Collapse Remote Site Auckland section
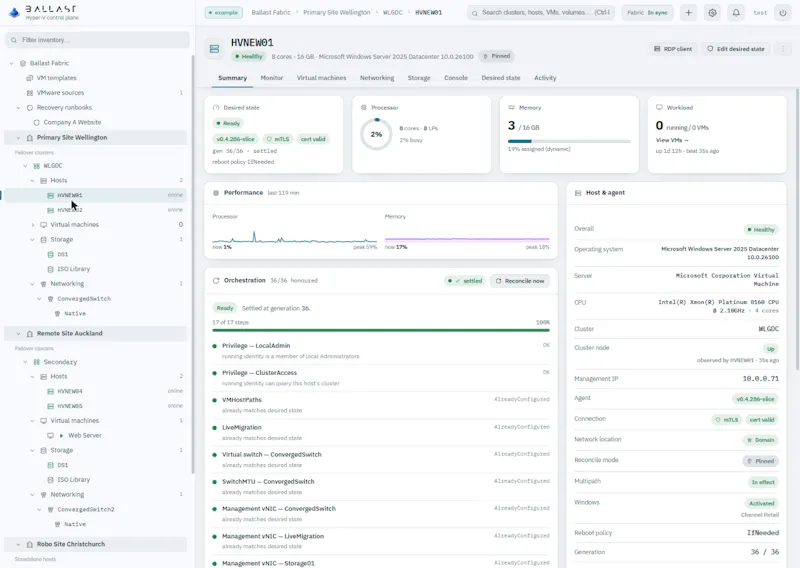 [x=18, y=333]
